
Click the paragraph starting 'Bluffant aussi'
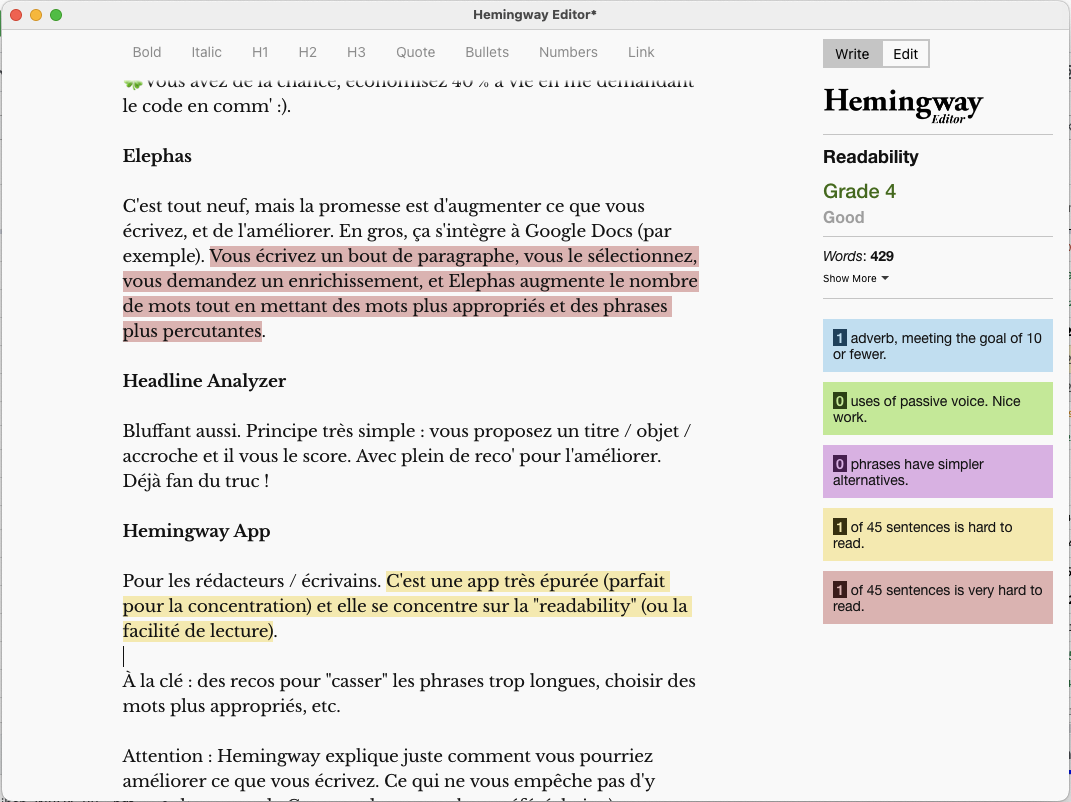click(x=407, y=456)
